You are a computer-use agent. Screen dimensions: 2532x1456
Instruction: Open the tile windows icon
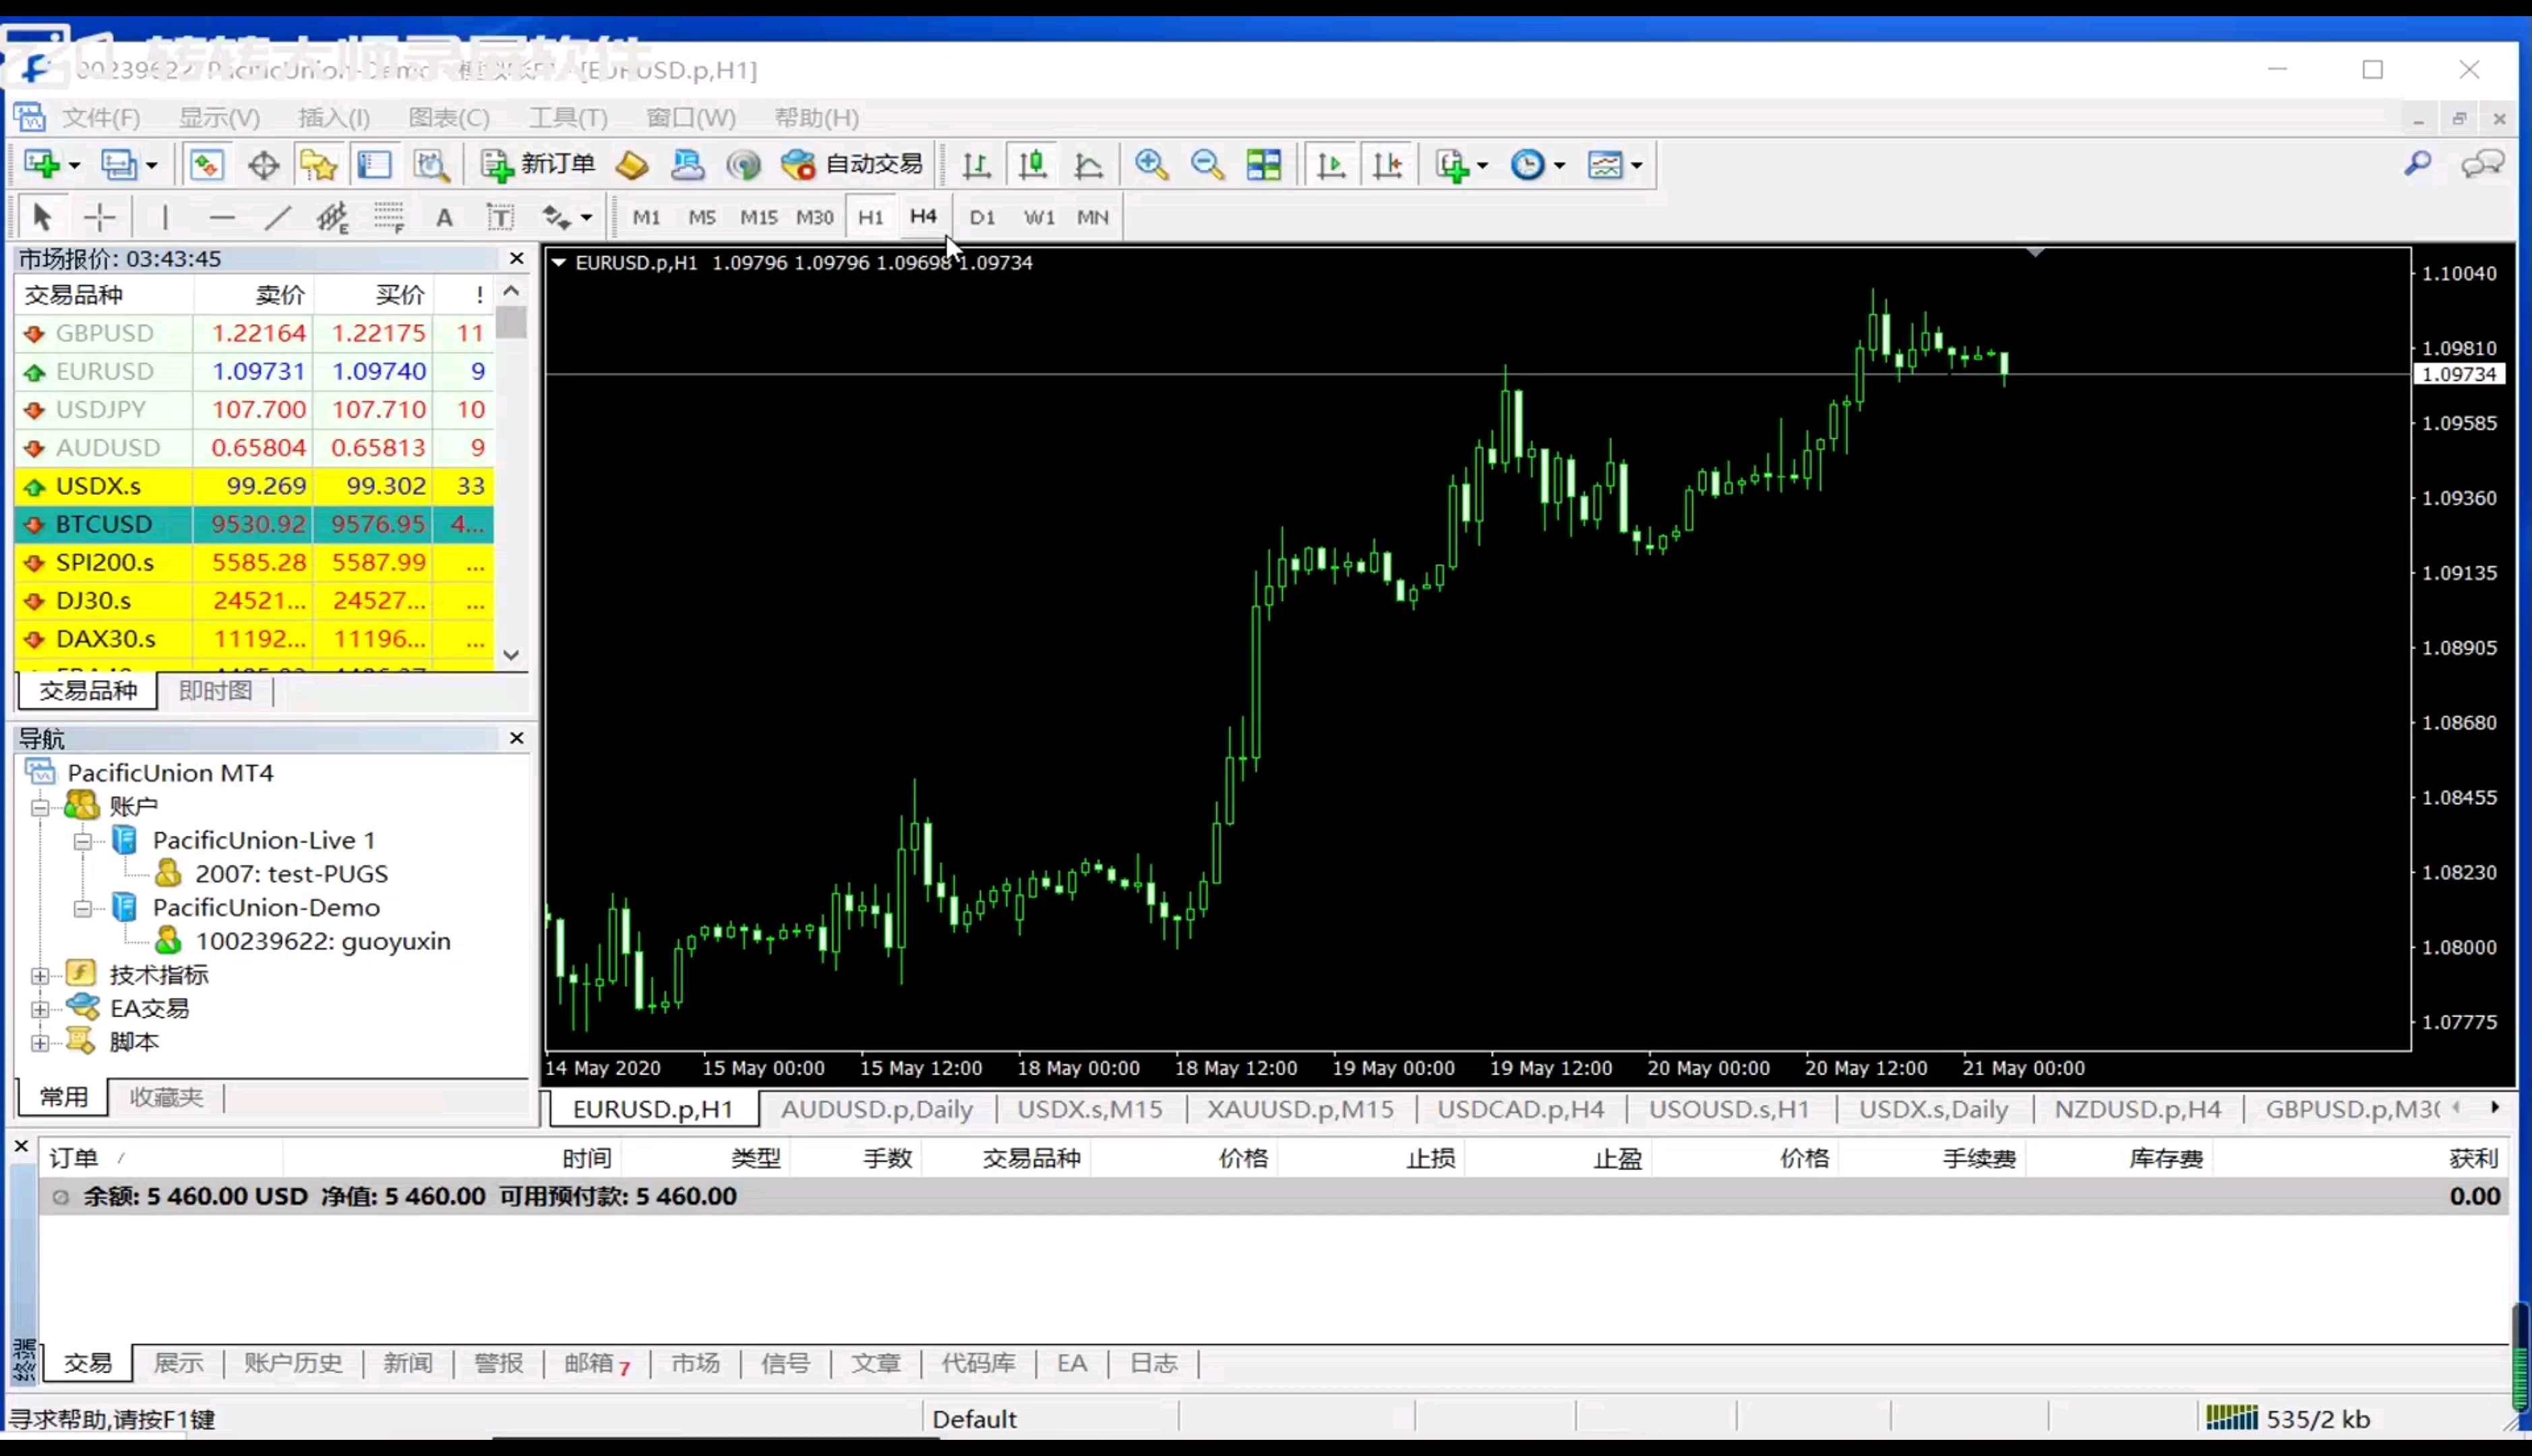tap(1264, 165)
